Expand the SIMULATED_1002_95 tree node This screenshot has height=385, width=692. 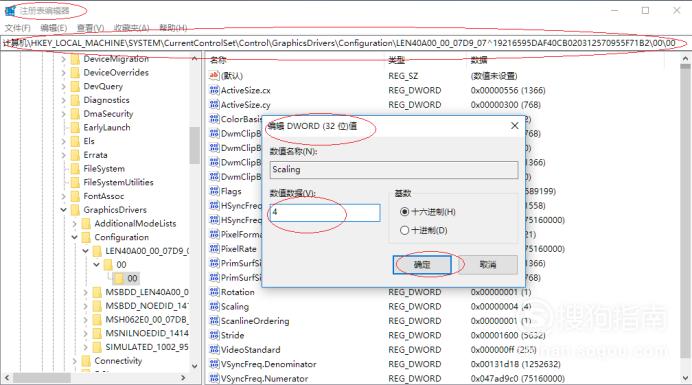86,347
